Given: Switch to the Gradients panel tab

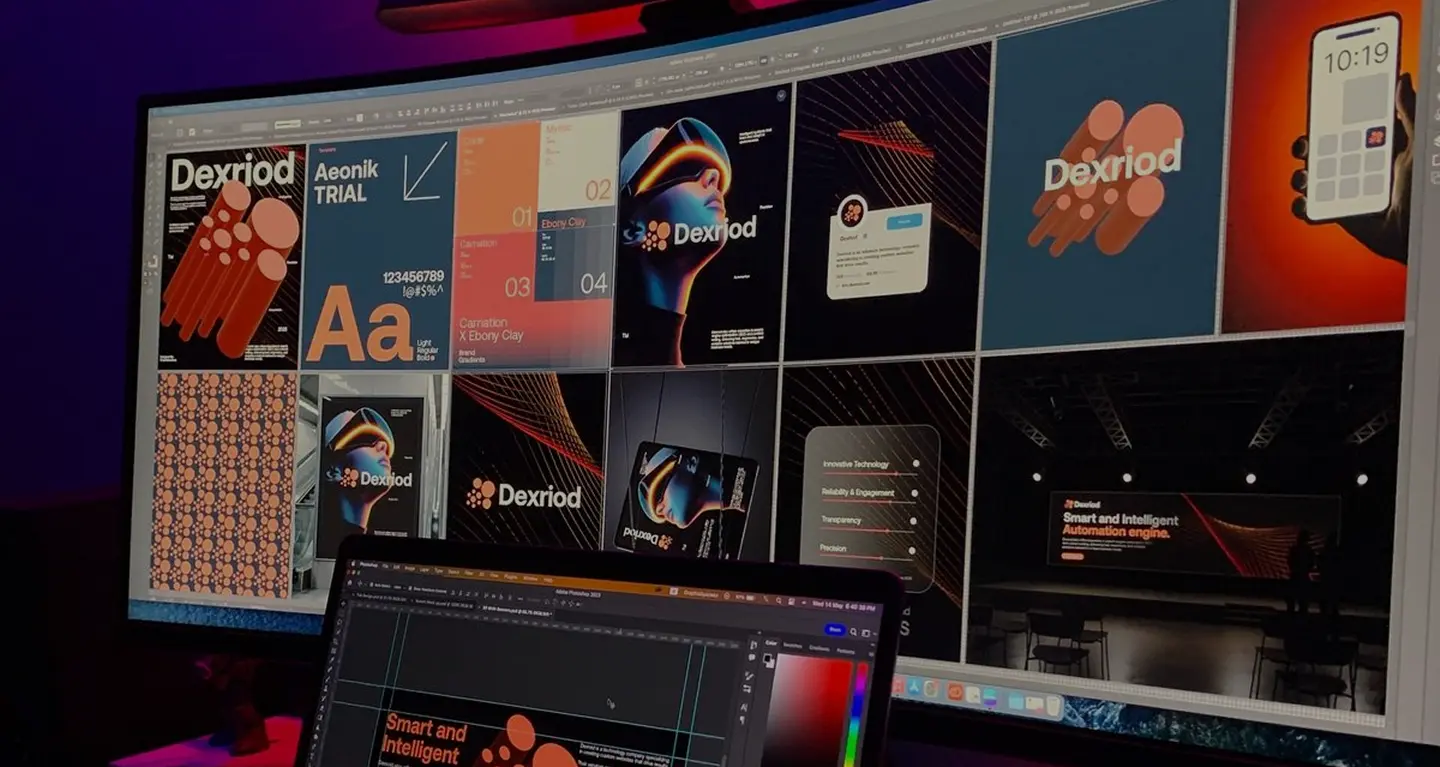Looking at the screenshot, I should coord(819,648).
